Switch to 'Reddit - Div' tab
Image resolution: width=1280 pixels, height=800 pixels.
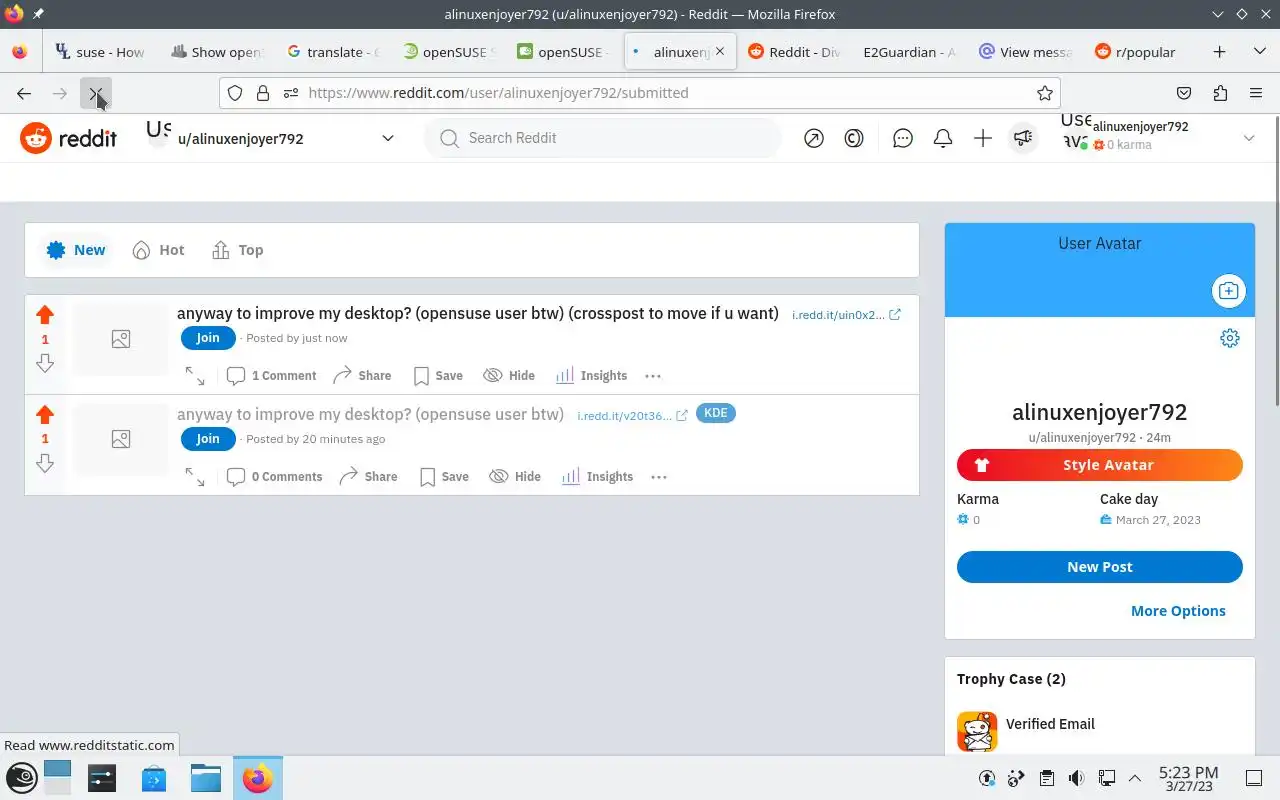(x=794, y=52)
